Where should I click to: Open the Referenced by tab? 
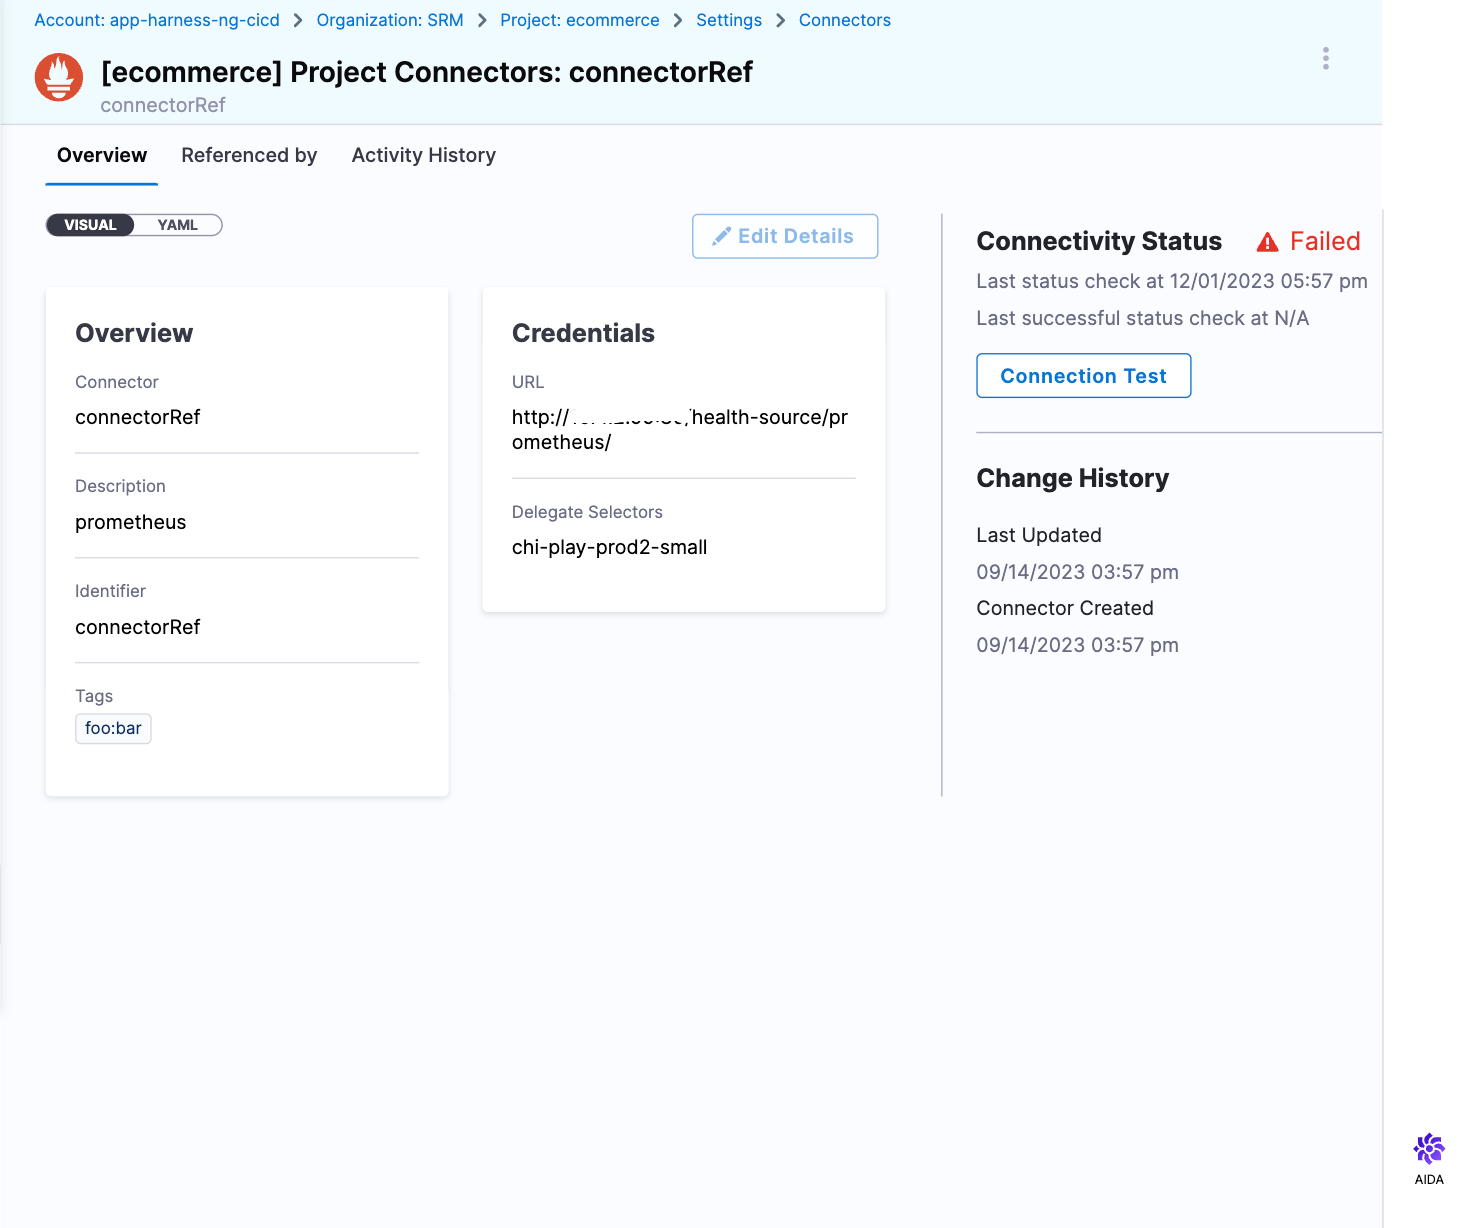coord(249,155)
